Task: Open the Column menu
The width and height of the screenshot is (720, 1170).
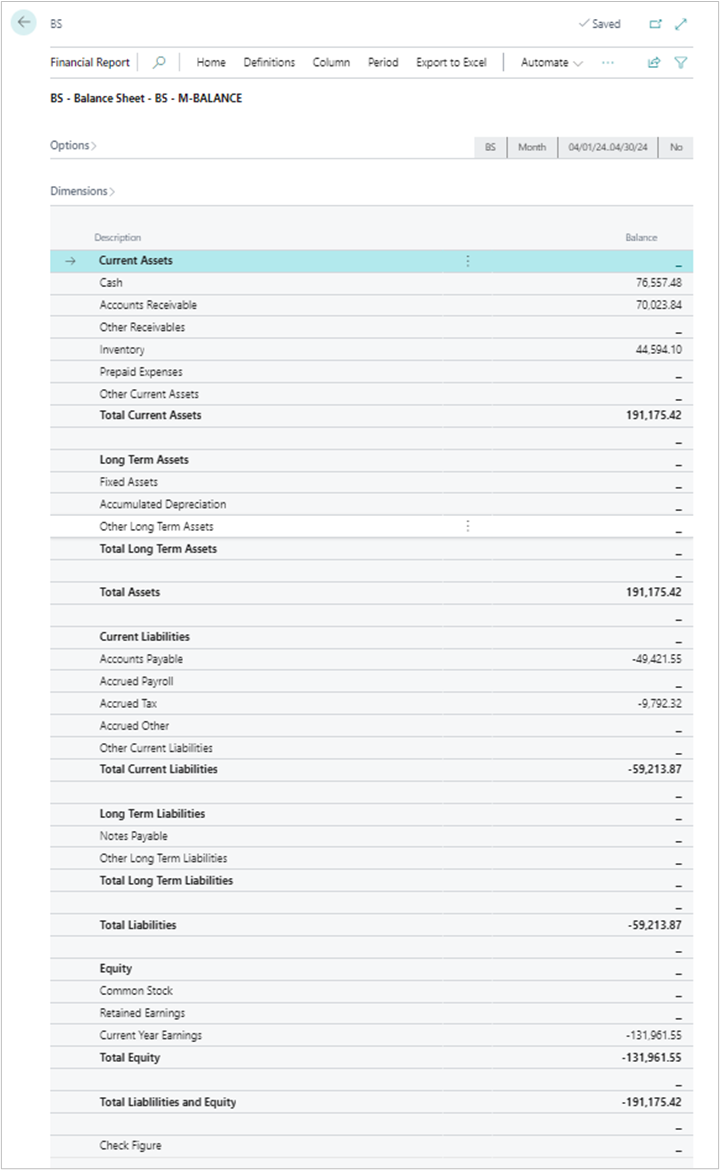Action: pos(331,62)
